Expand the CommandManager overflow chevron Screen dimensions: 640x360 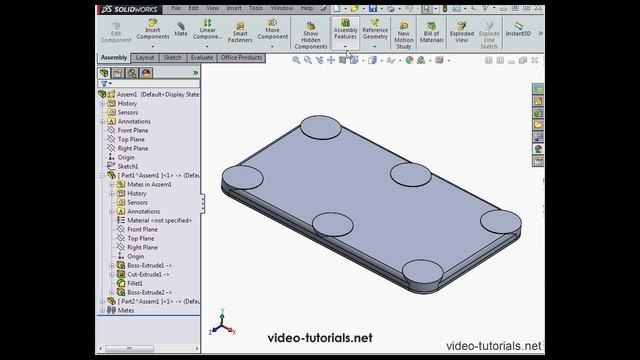tap(540, 33)
